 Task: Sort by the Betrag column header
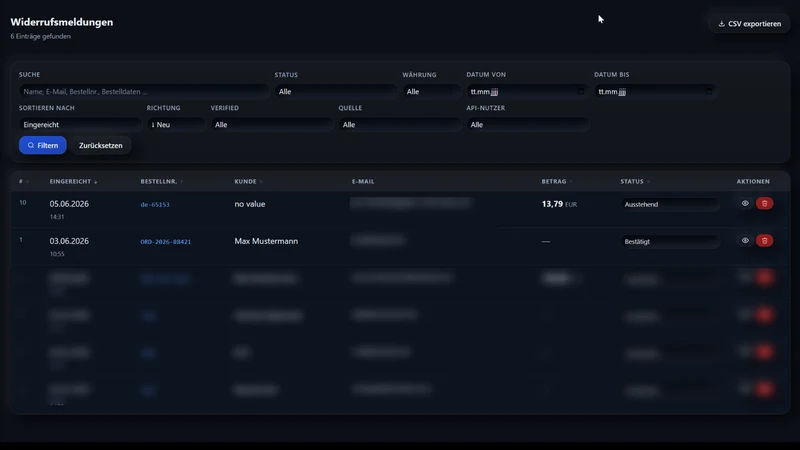coord(556,181)
